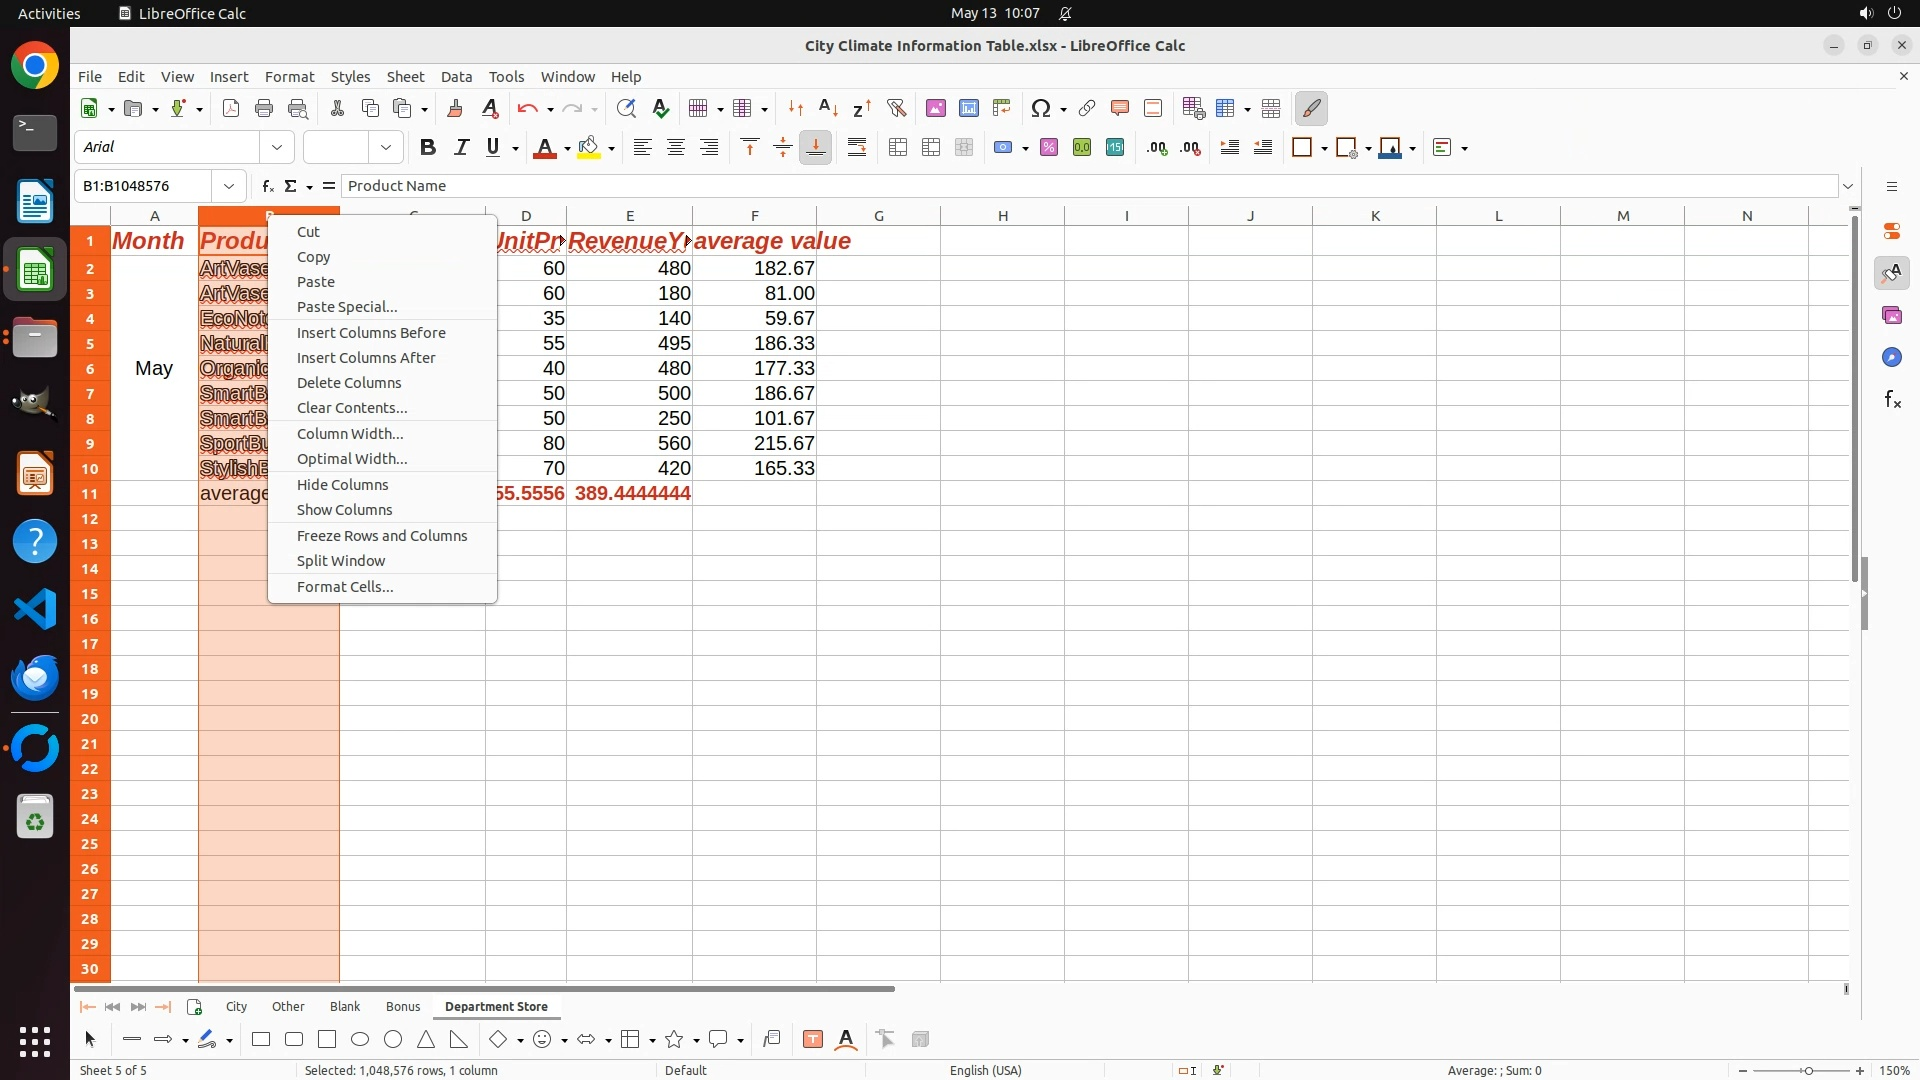This screenshot has height=1080, width=1920.
Task: Click the Sort Ascending icon
Action: coord(828,108)
